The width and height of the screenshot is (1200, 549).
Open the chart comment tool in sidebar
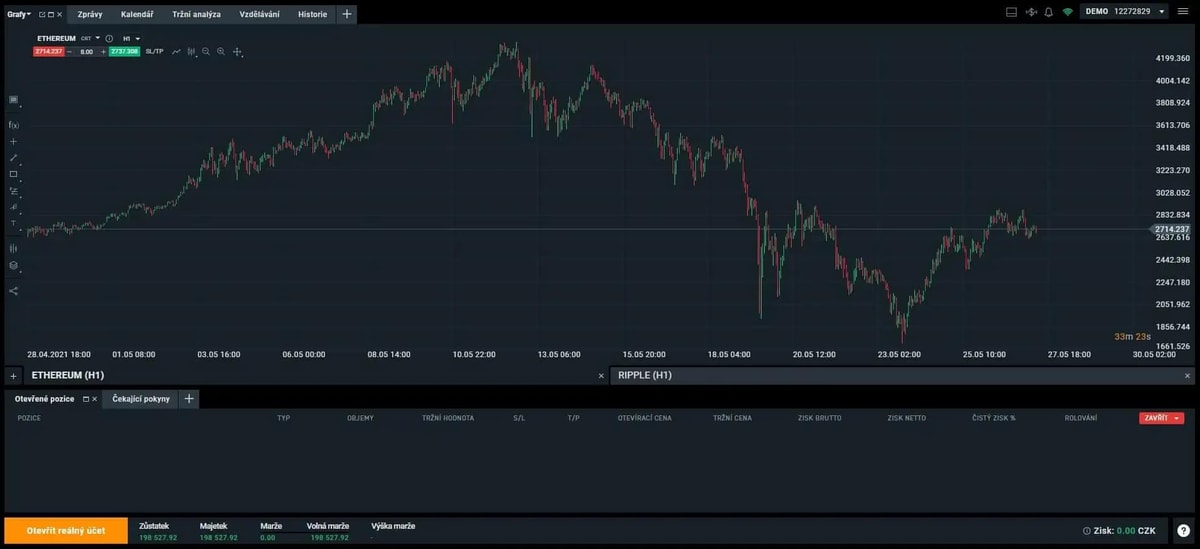(x=13, y=100)
